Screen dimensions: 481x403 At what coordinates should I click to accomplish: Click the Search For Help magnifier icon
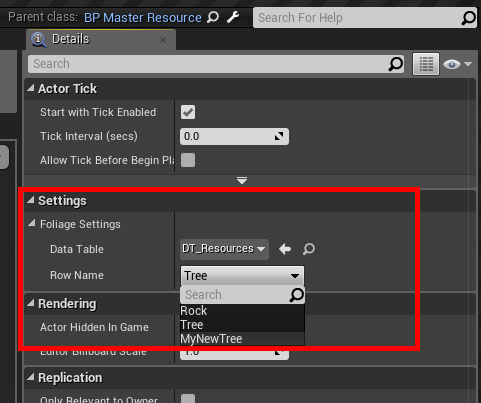tap(468, 18)
